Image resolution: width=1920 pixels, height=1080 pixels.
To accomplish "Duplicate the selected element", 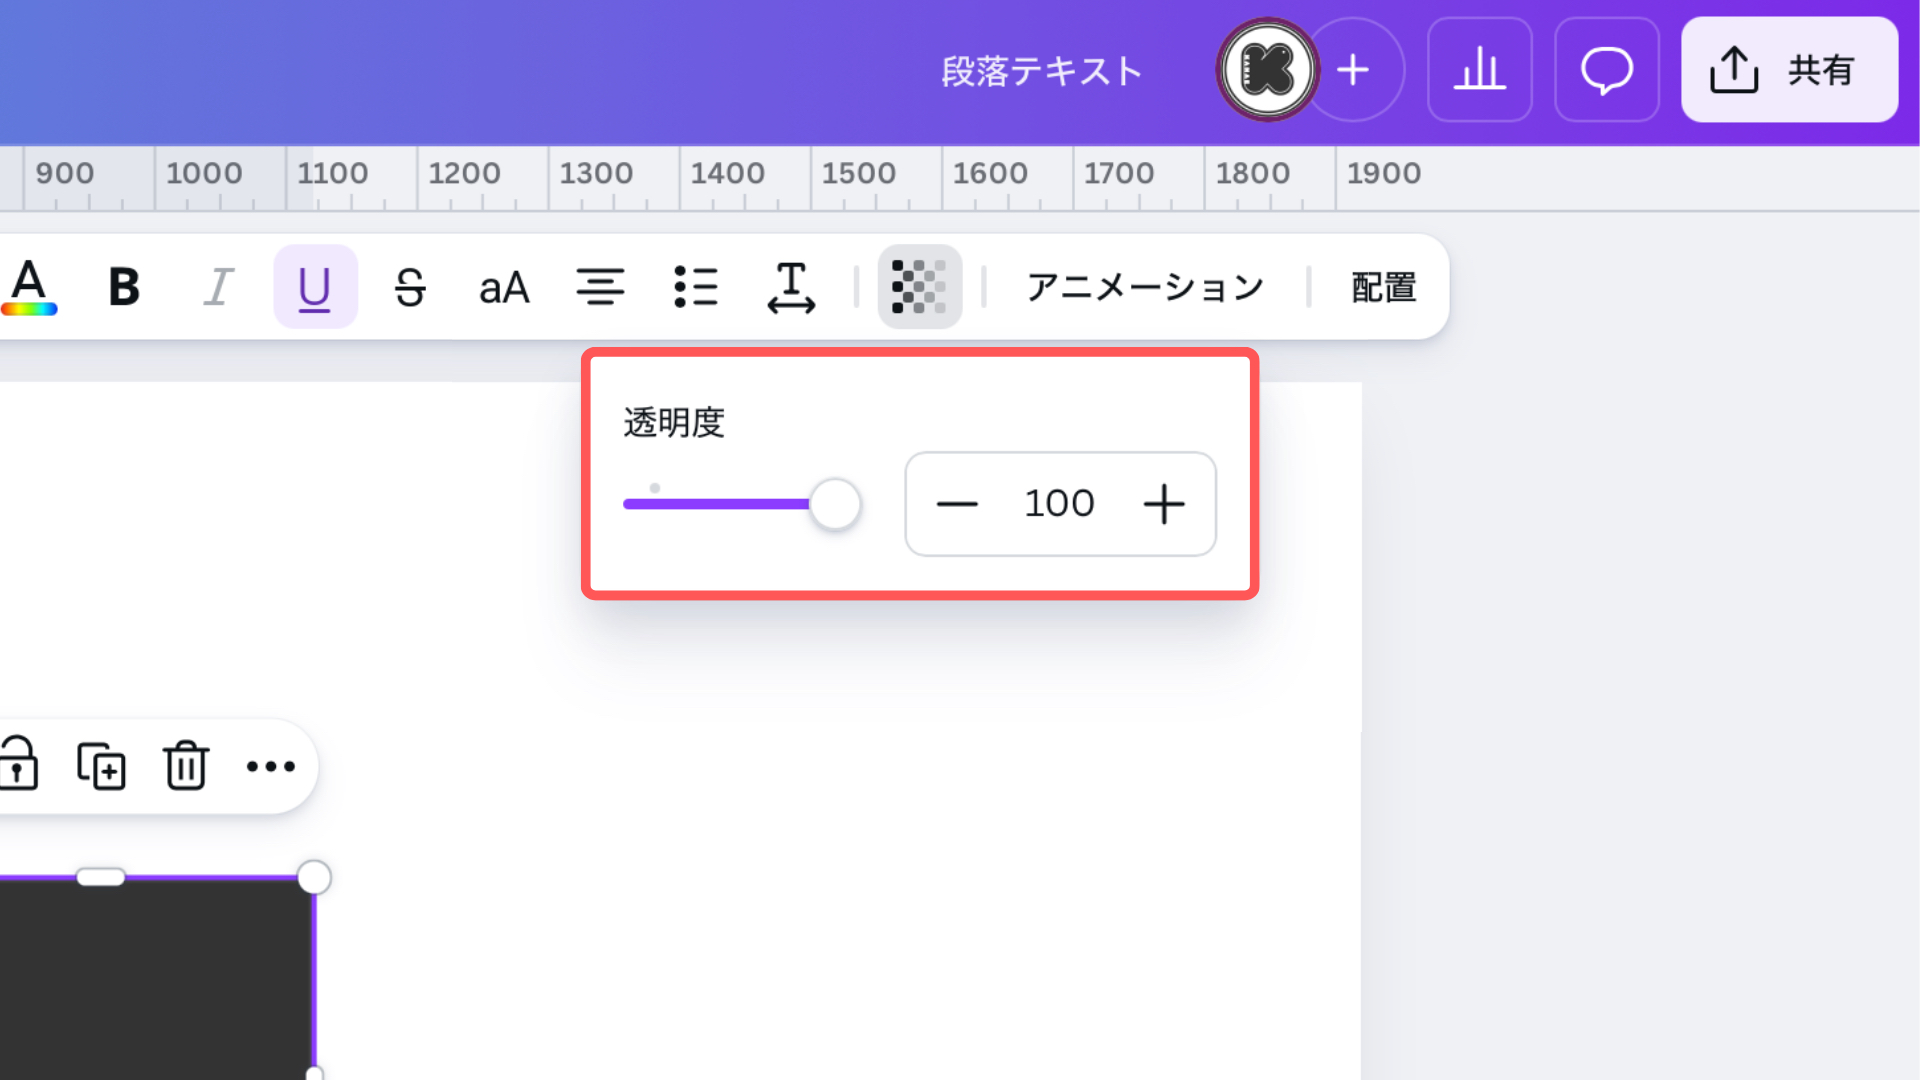I will 102,766.
